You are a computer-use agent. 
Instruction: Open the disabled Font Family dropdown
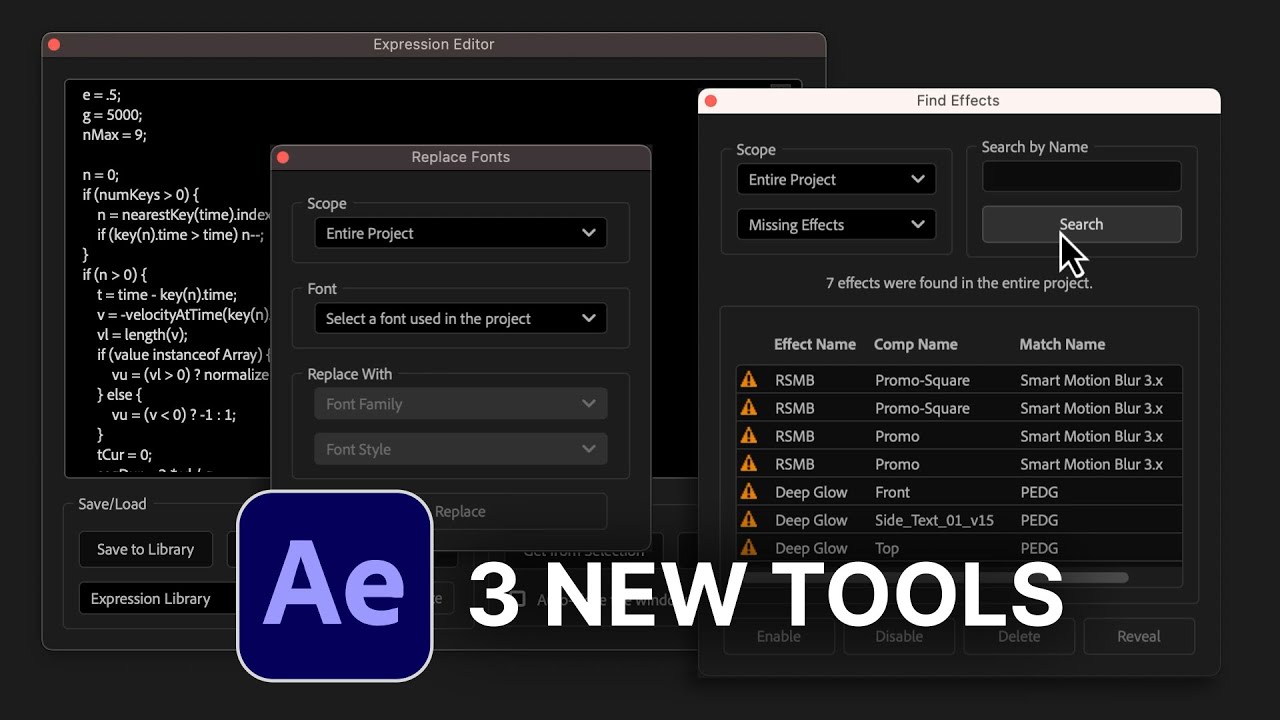tap(460, 404)
